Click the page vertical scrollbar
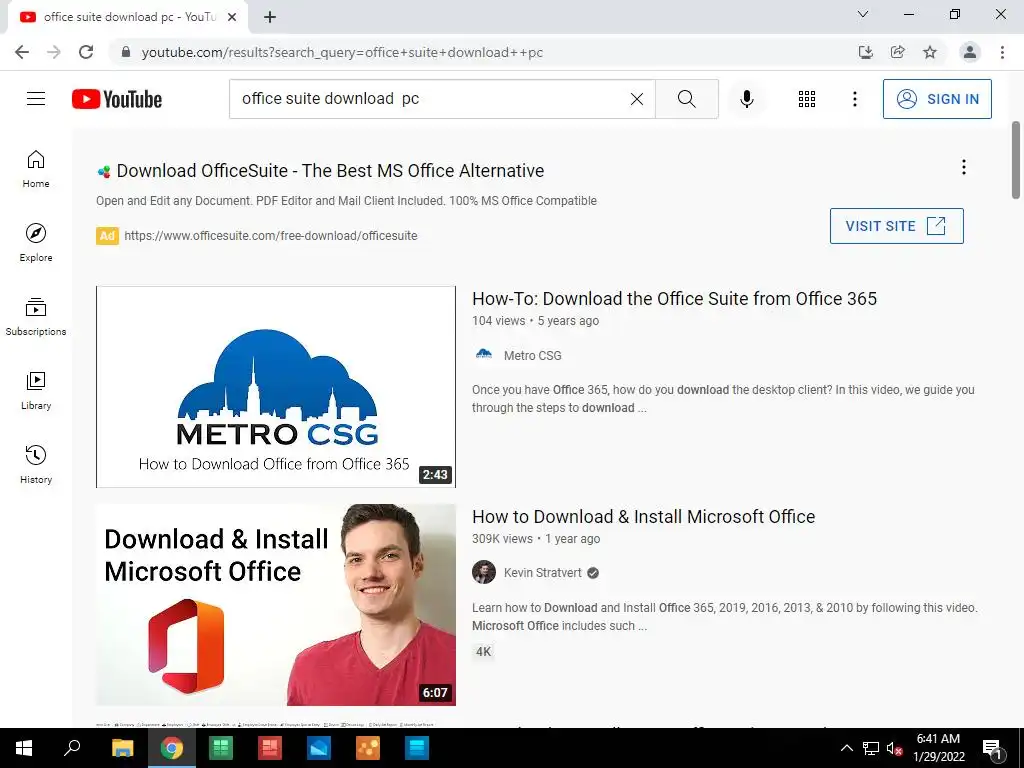Screen dimensions: 1024x768 pyautogui.click(x=1016, y=160)
